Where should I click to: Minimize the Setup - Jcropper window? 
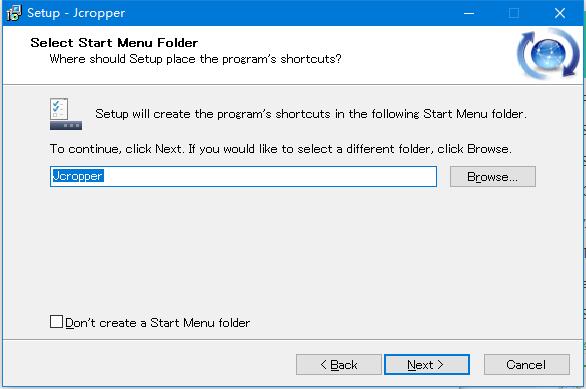point(469,13)
